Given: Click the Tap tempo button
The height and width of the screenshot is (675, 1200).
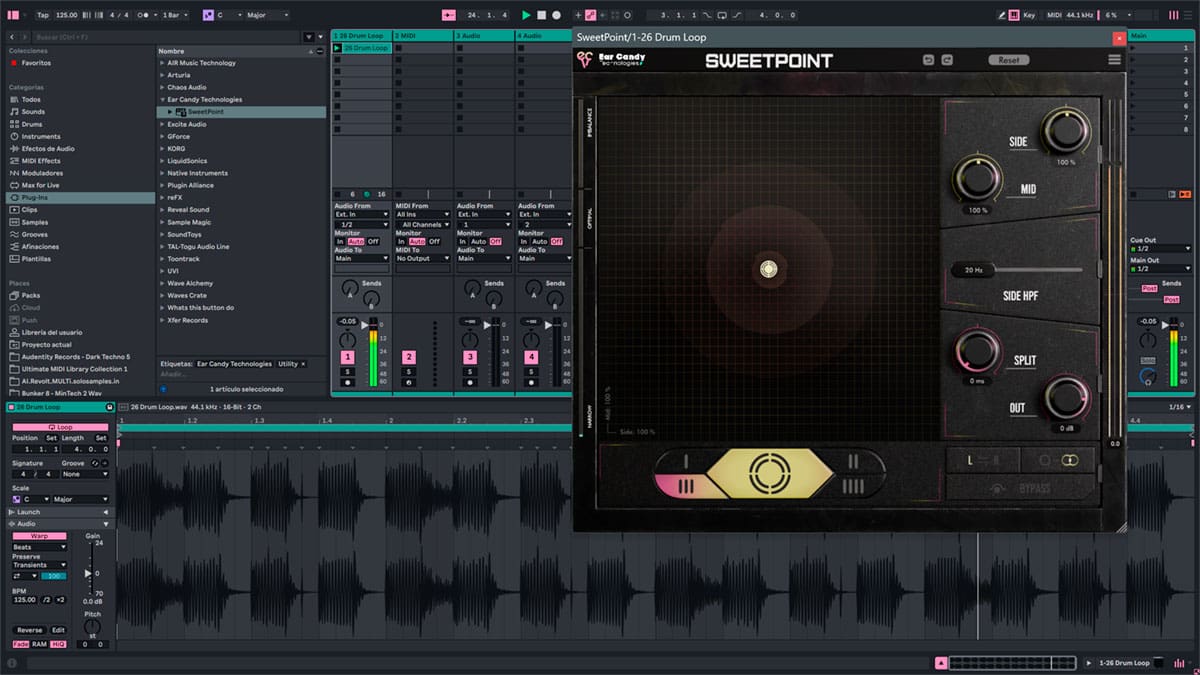Looking at the screenshot, I should pyautogui.click(x=42, y=15).
